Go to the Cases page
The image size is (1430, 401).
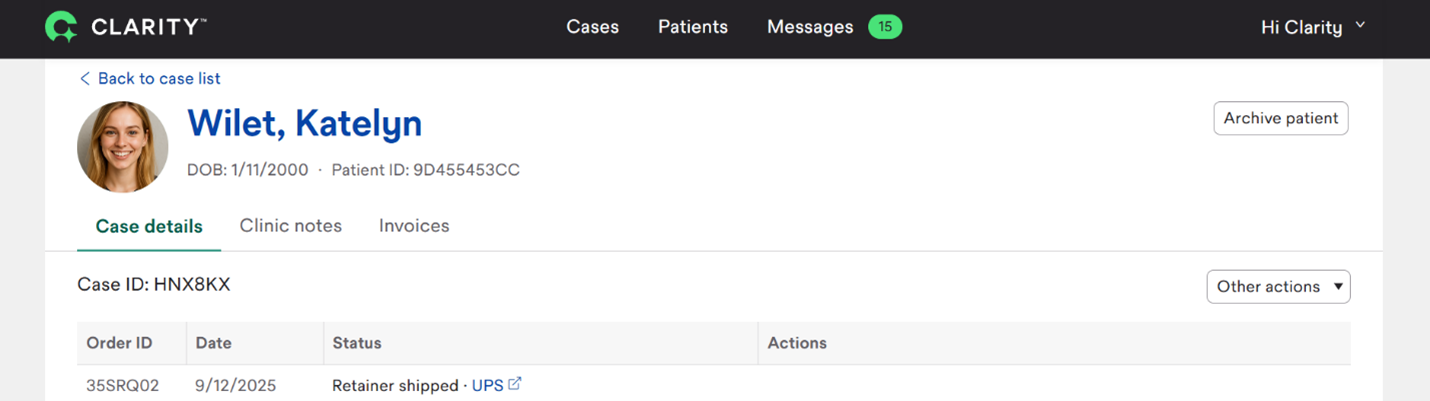pyautogui.click(x=592, y=27)
